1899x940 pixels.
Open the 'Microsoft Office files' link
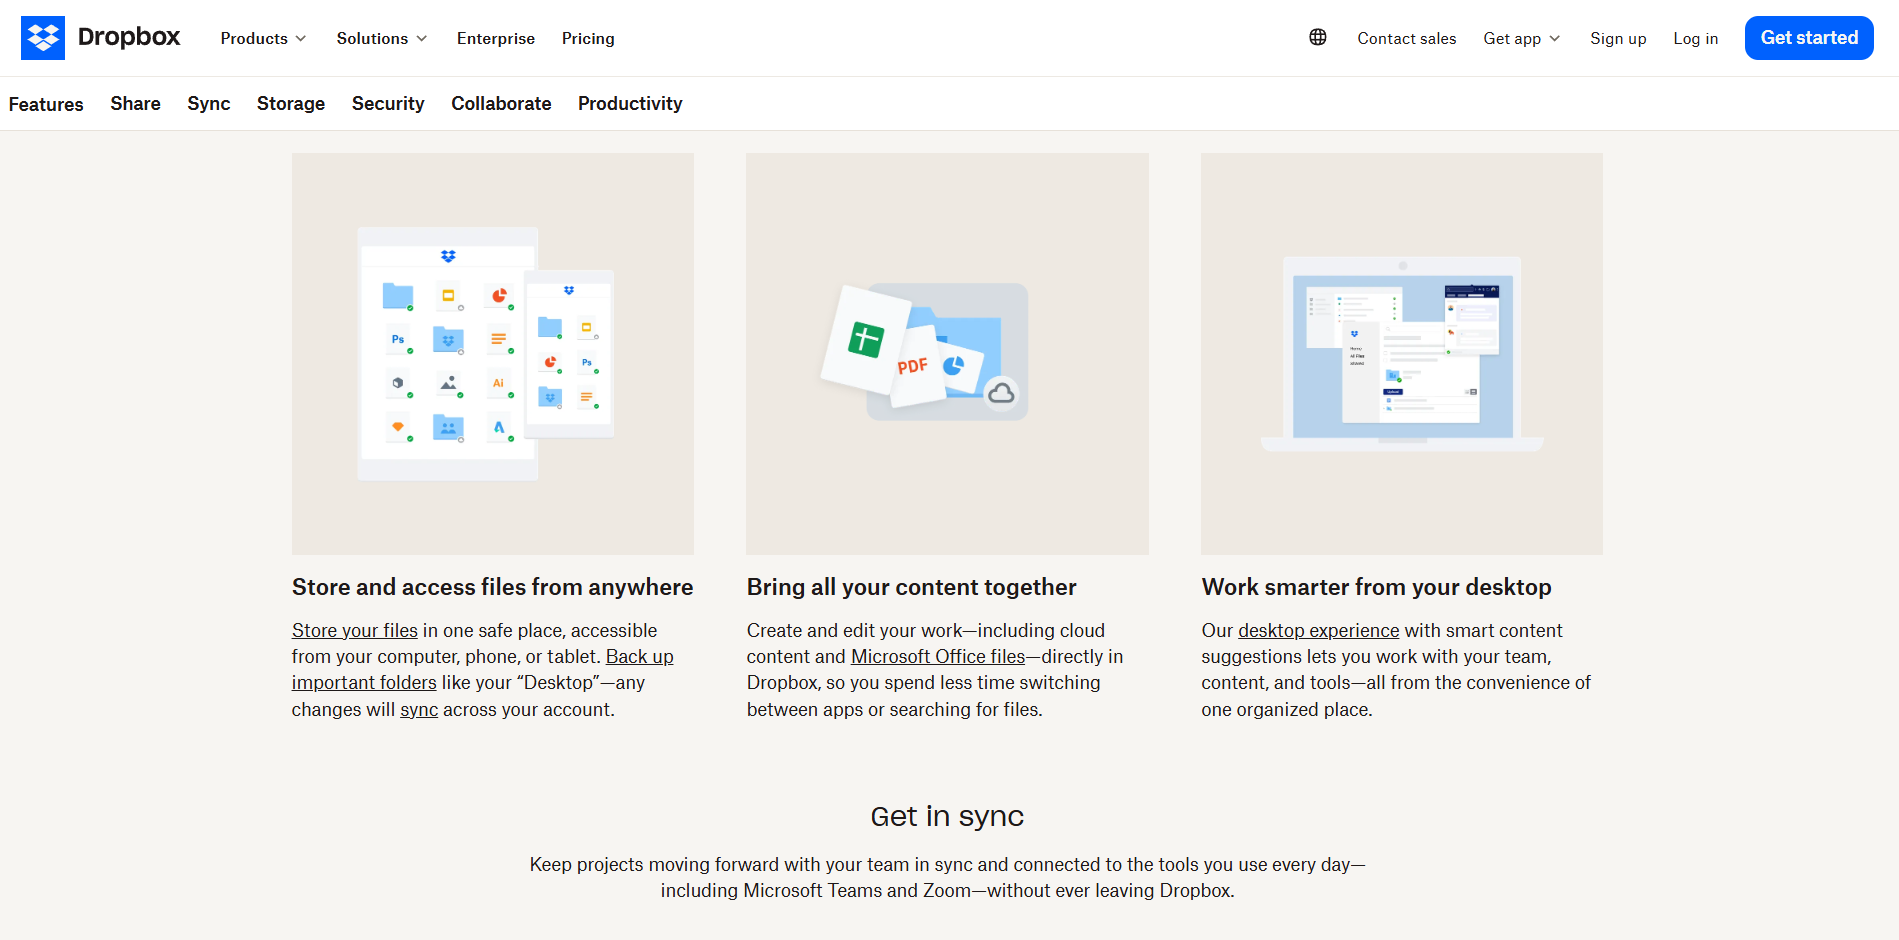tap(938, 656)
